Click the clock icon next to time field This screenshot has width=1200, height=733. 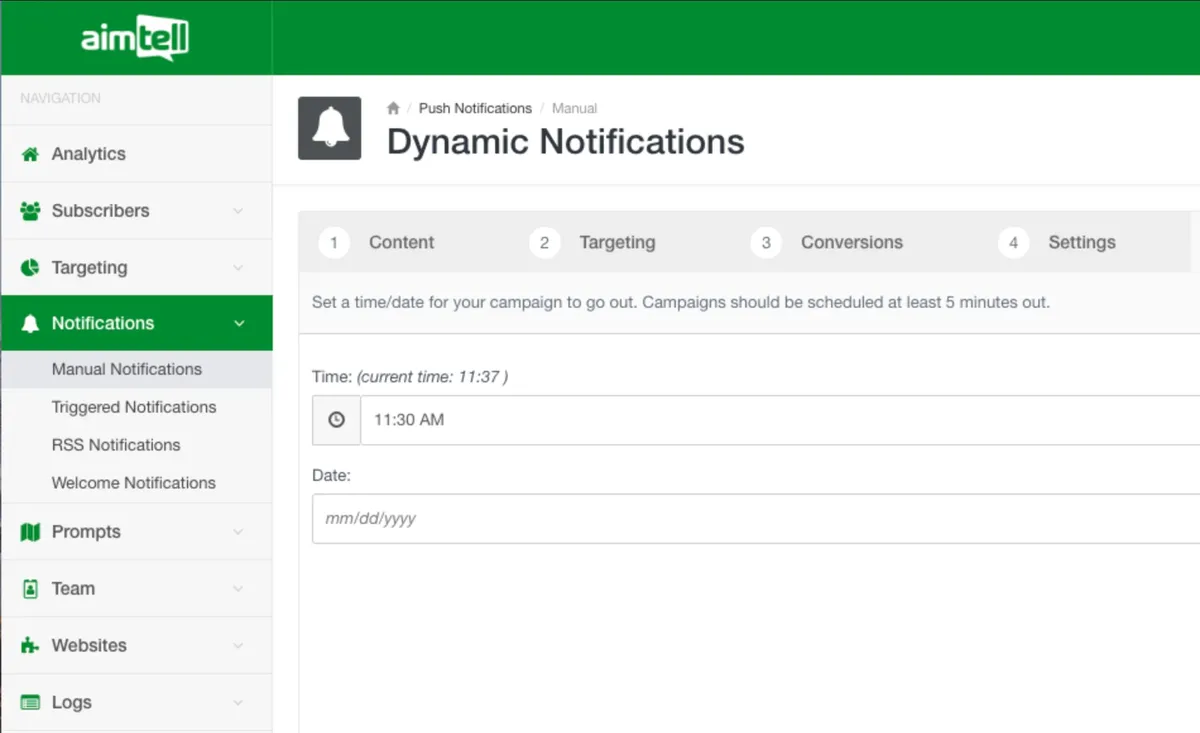click(x=336, y=420)
